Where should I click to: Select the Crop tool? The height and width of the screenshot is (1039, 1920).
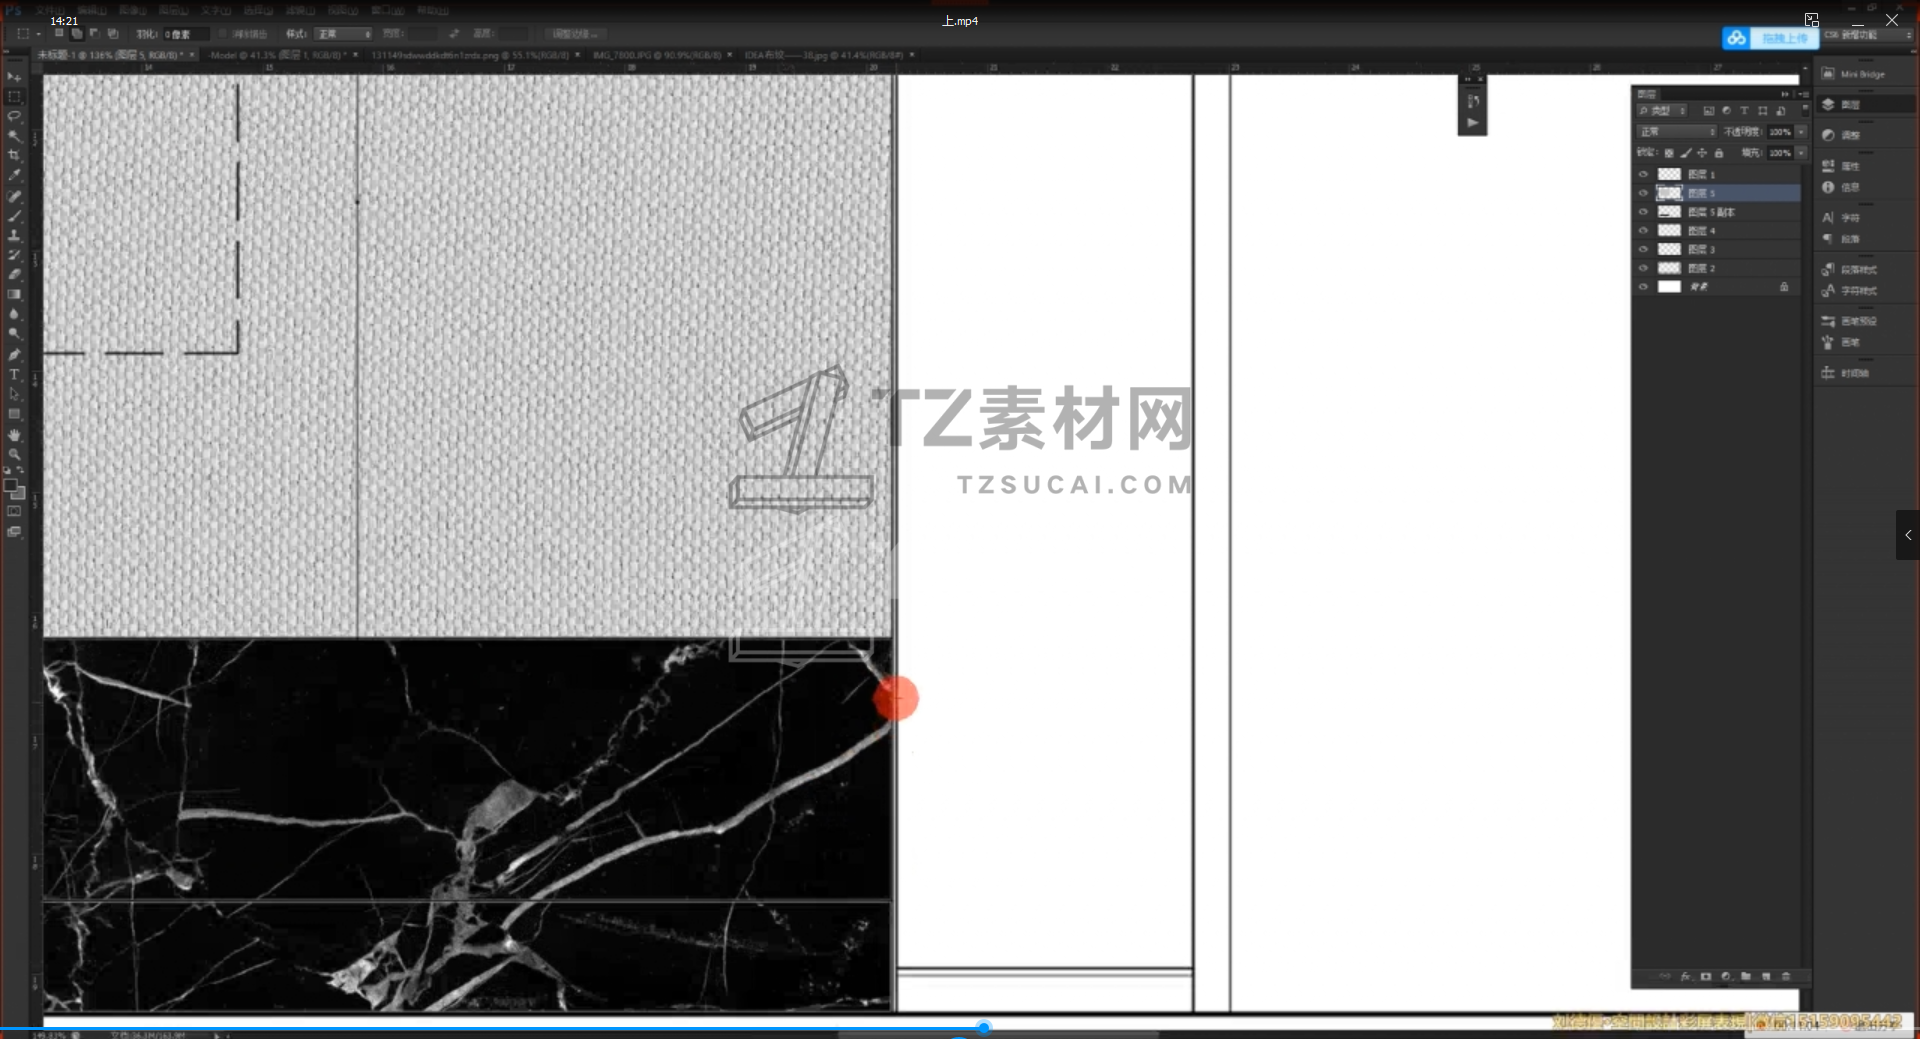[x=14, y=156]
